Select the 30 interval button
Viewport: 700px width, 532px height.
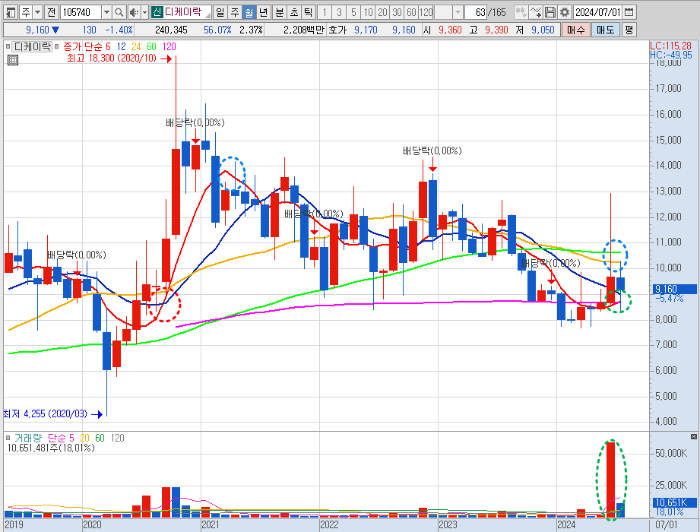coord(397,12)
